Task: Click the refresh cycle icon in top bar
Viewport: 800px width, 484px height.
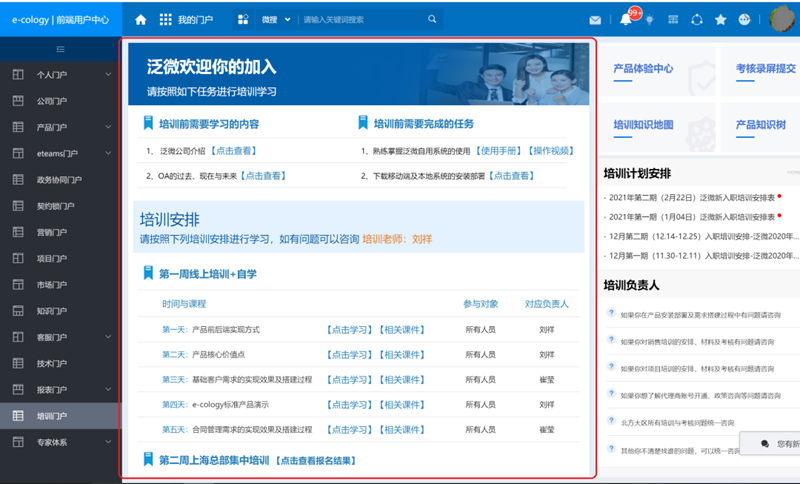Action: click(x=697, y=19)
